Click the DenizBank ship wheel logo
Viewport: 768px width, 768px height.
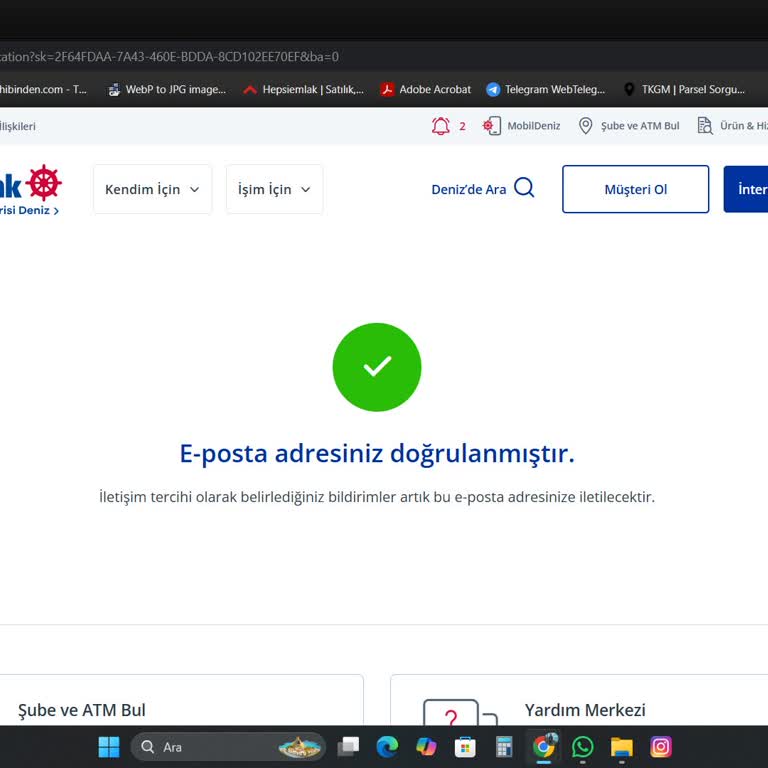(44, 183)
